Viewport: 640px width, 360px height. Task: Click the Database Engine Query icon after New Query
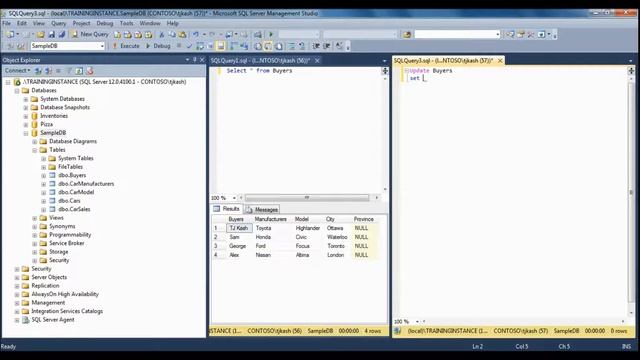(117, 34)
